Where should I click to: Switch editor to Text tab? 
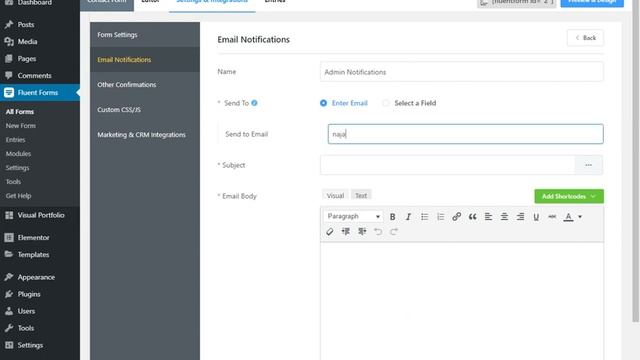click(x=361, y=196)
